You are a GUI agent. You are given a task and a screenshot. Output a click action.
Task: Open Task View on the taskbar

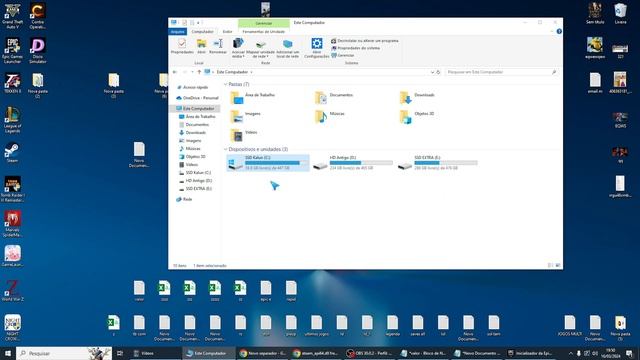pyautogui.click(x=120, y=353)
